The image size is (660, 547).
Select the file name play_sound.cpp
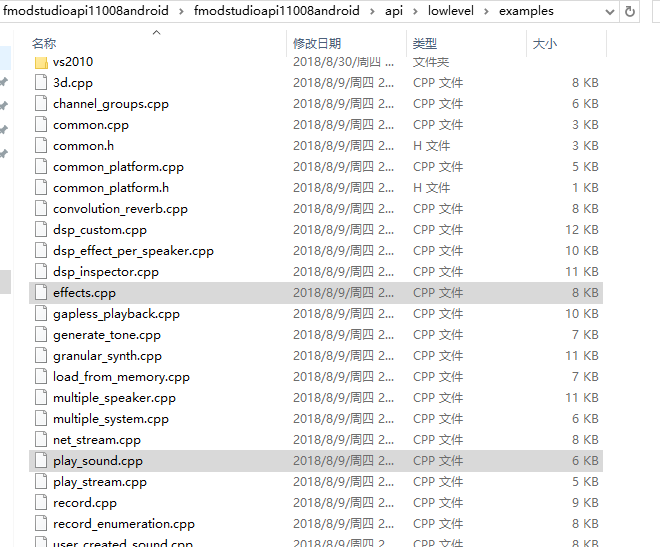click(98, 462)
